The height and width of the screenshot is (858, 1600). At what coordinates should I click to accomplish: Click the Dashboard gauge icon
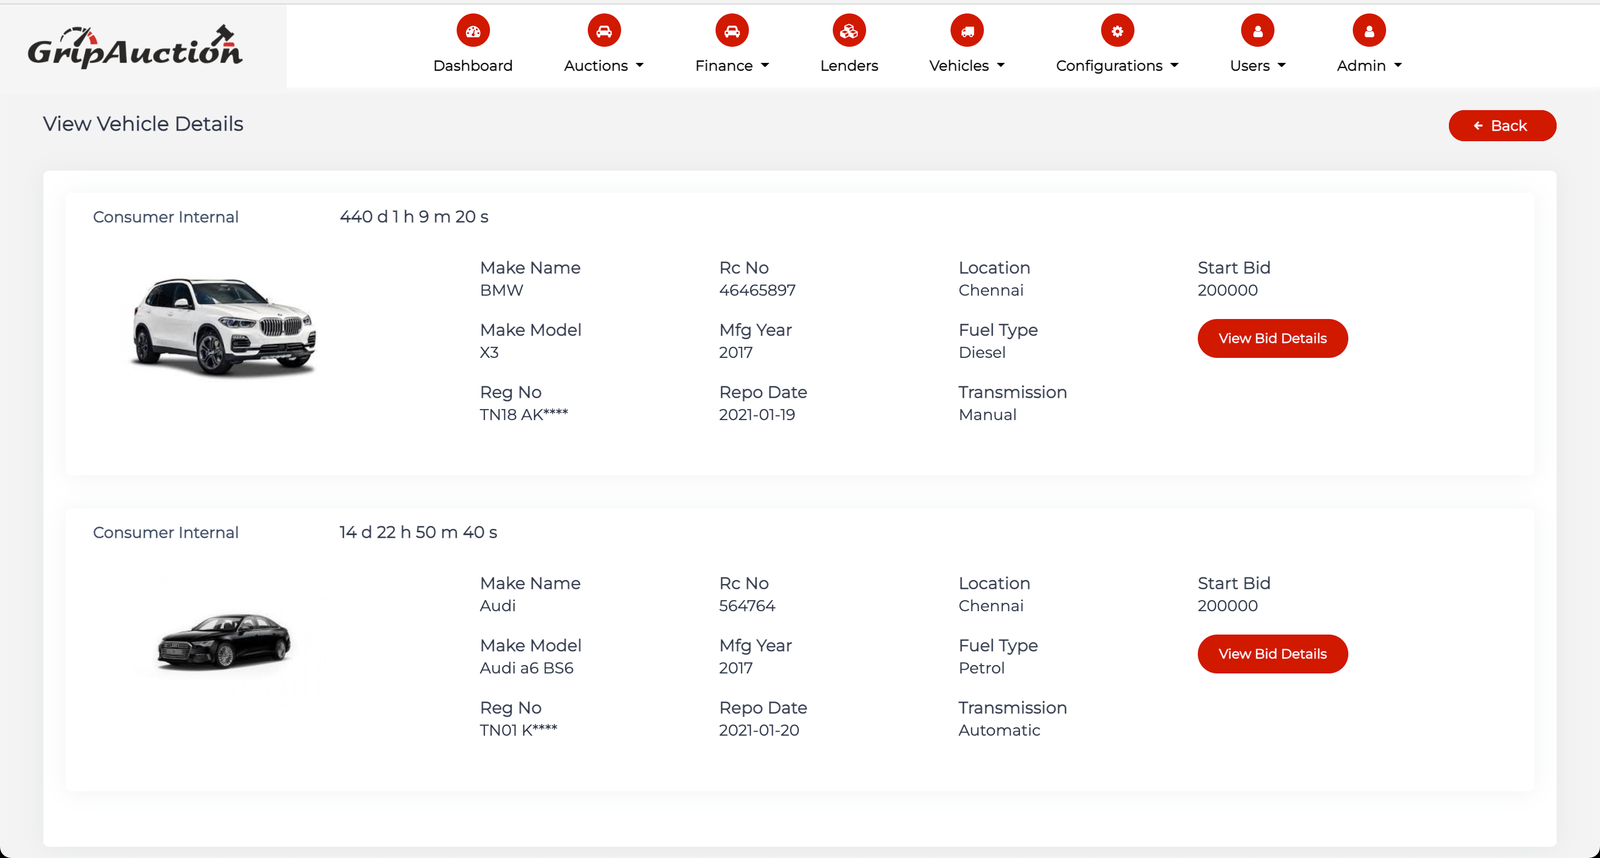pyautogui.click(x=473, y=31)
